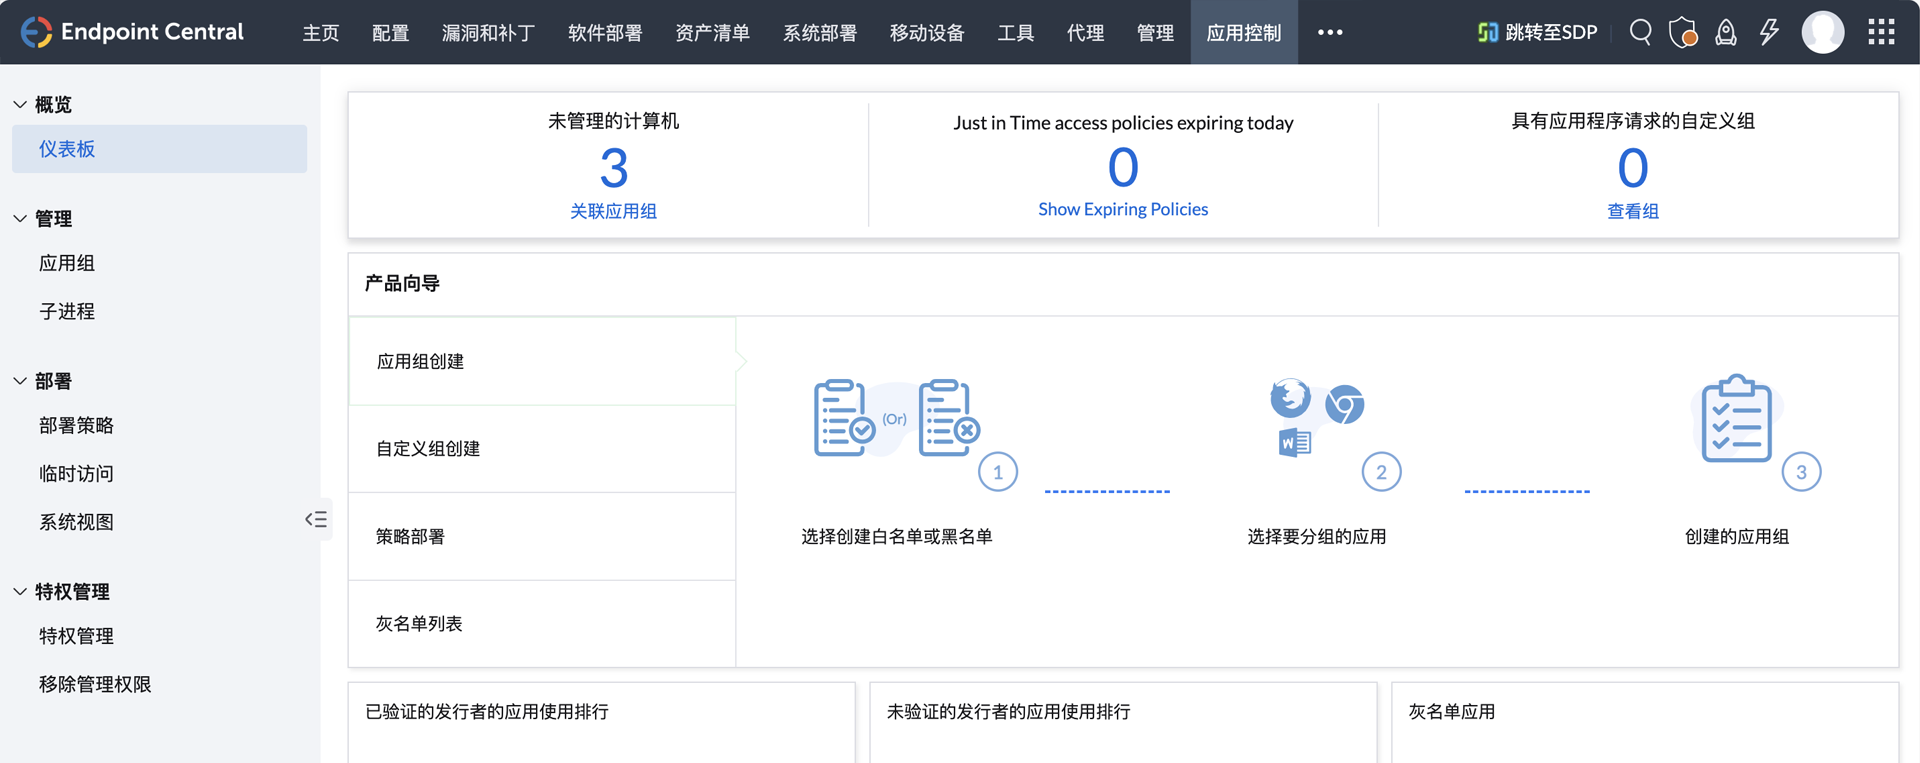Collapse the left sidebar panel

316,519
